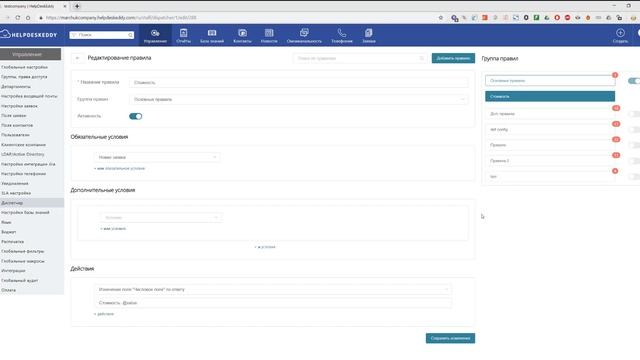Open the Новости news icon

click(x=269, y=36)
